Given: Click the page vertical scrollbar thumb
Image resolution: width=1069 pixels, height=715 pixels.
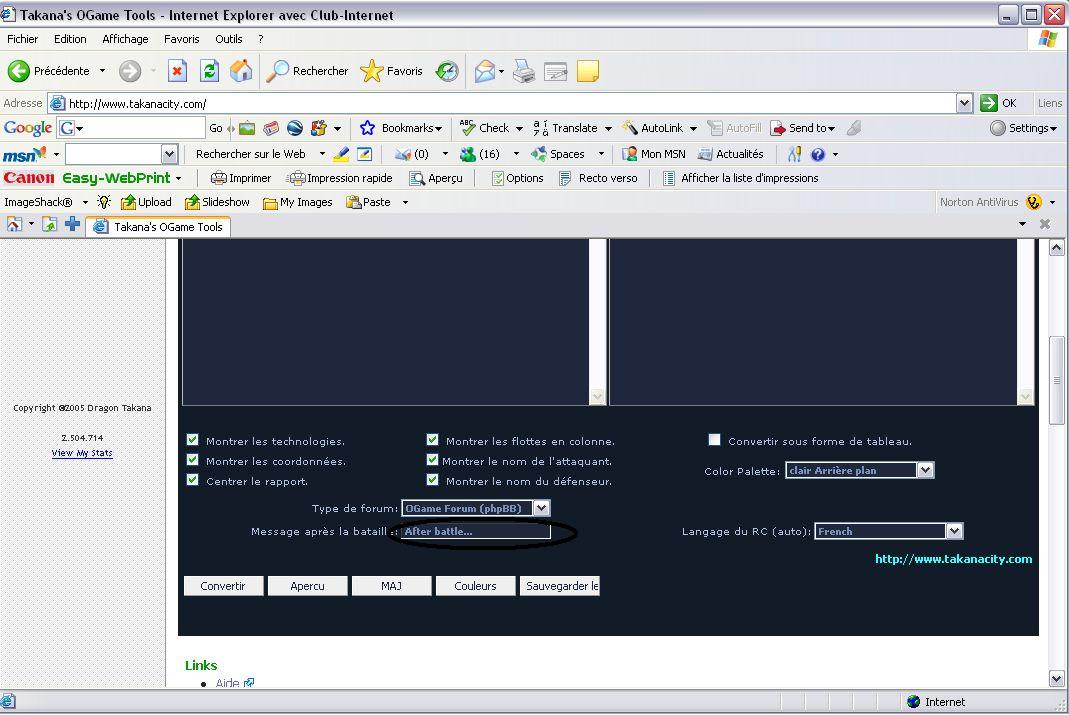Looking at the screenshot, I should 1055,380.
